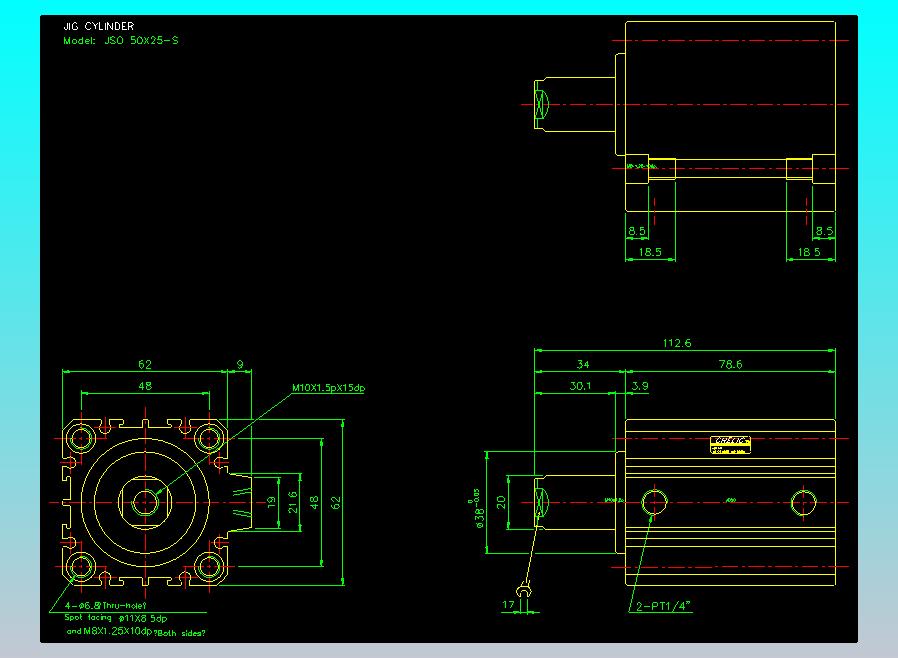This screenshot has width=898, height=658.
Task: Click the right "18.5" dimension in top view
Action: (x=809, y=252)
